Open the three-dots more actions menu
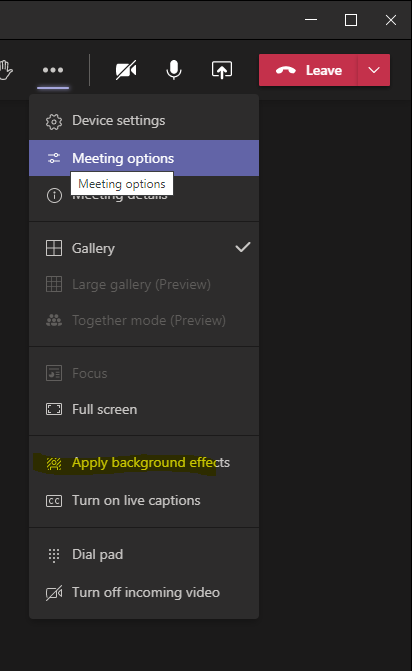 point(53,70)
